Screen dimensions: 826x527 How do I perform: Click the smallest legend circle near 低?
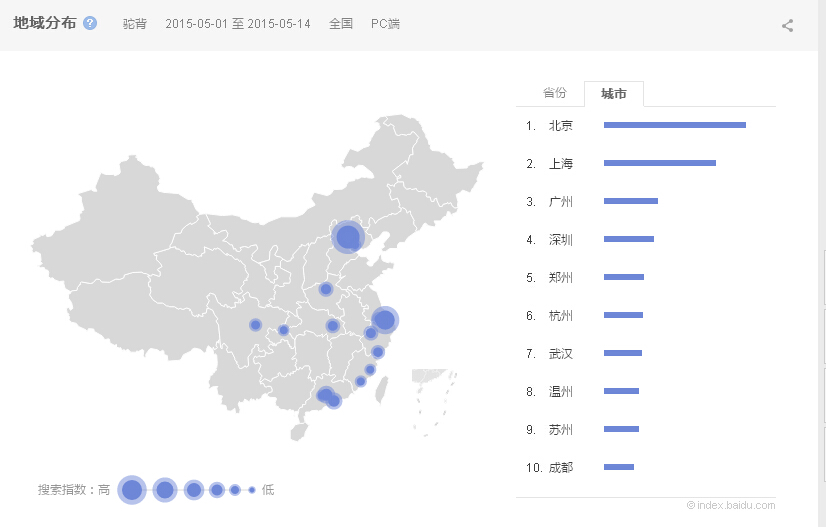point(252,490)
